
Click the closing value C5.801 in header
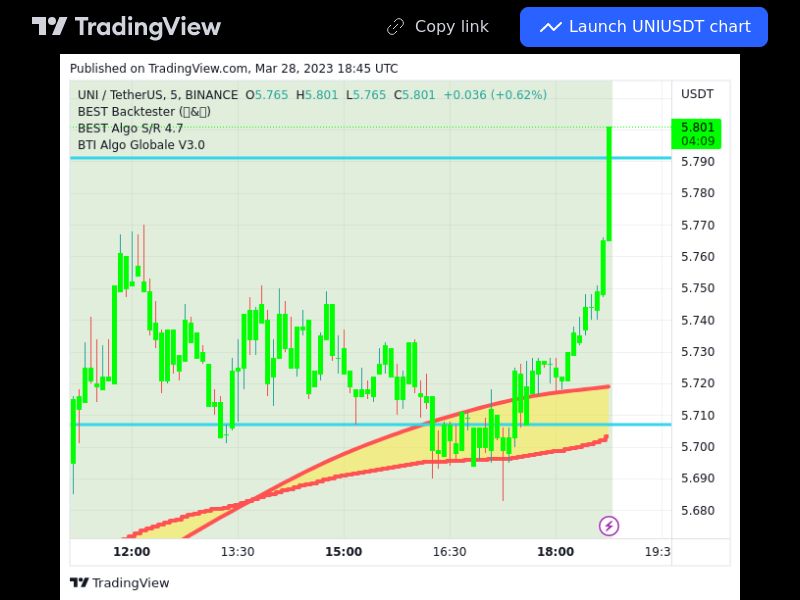tap(415, 95)
